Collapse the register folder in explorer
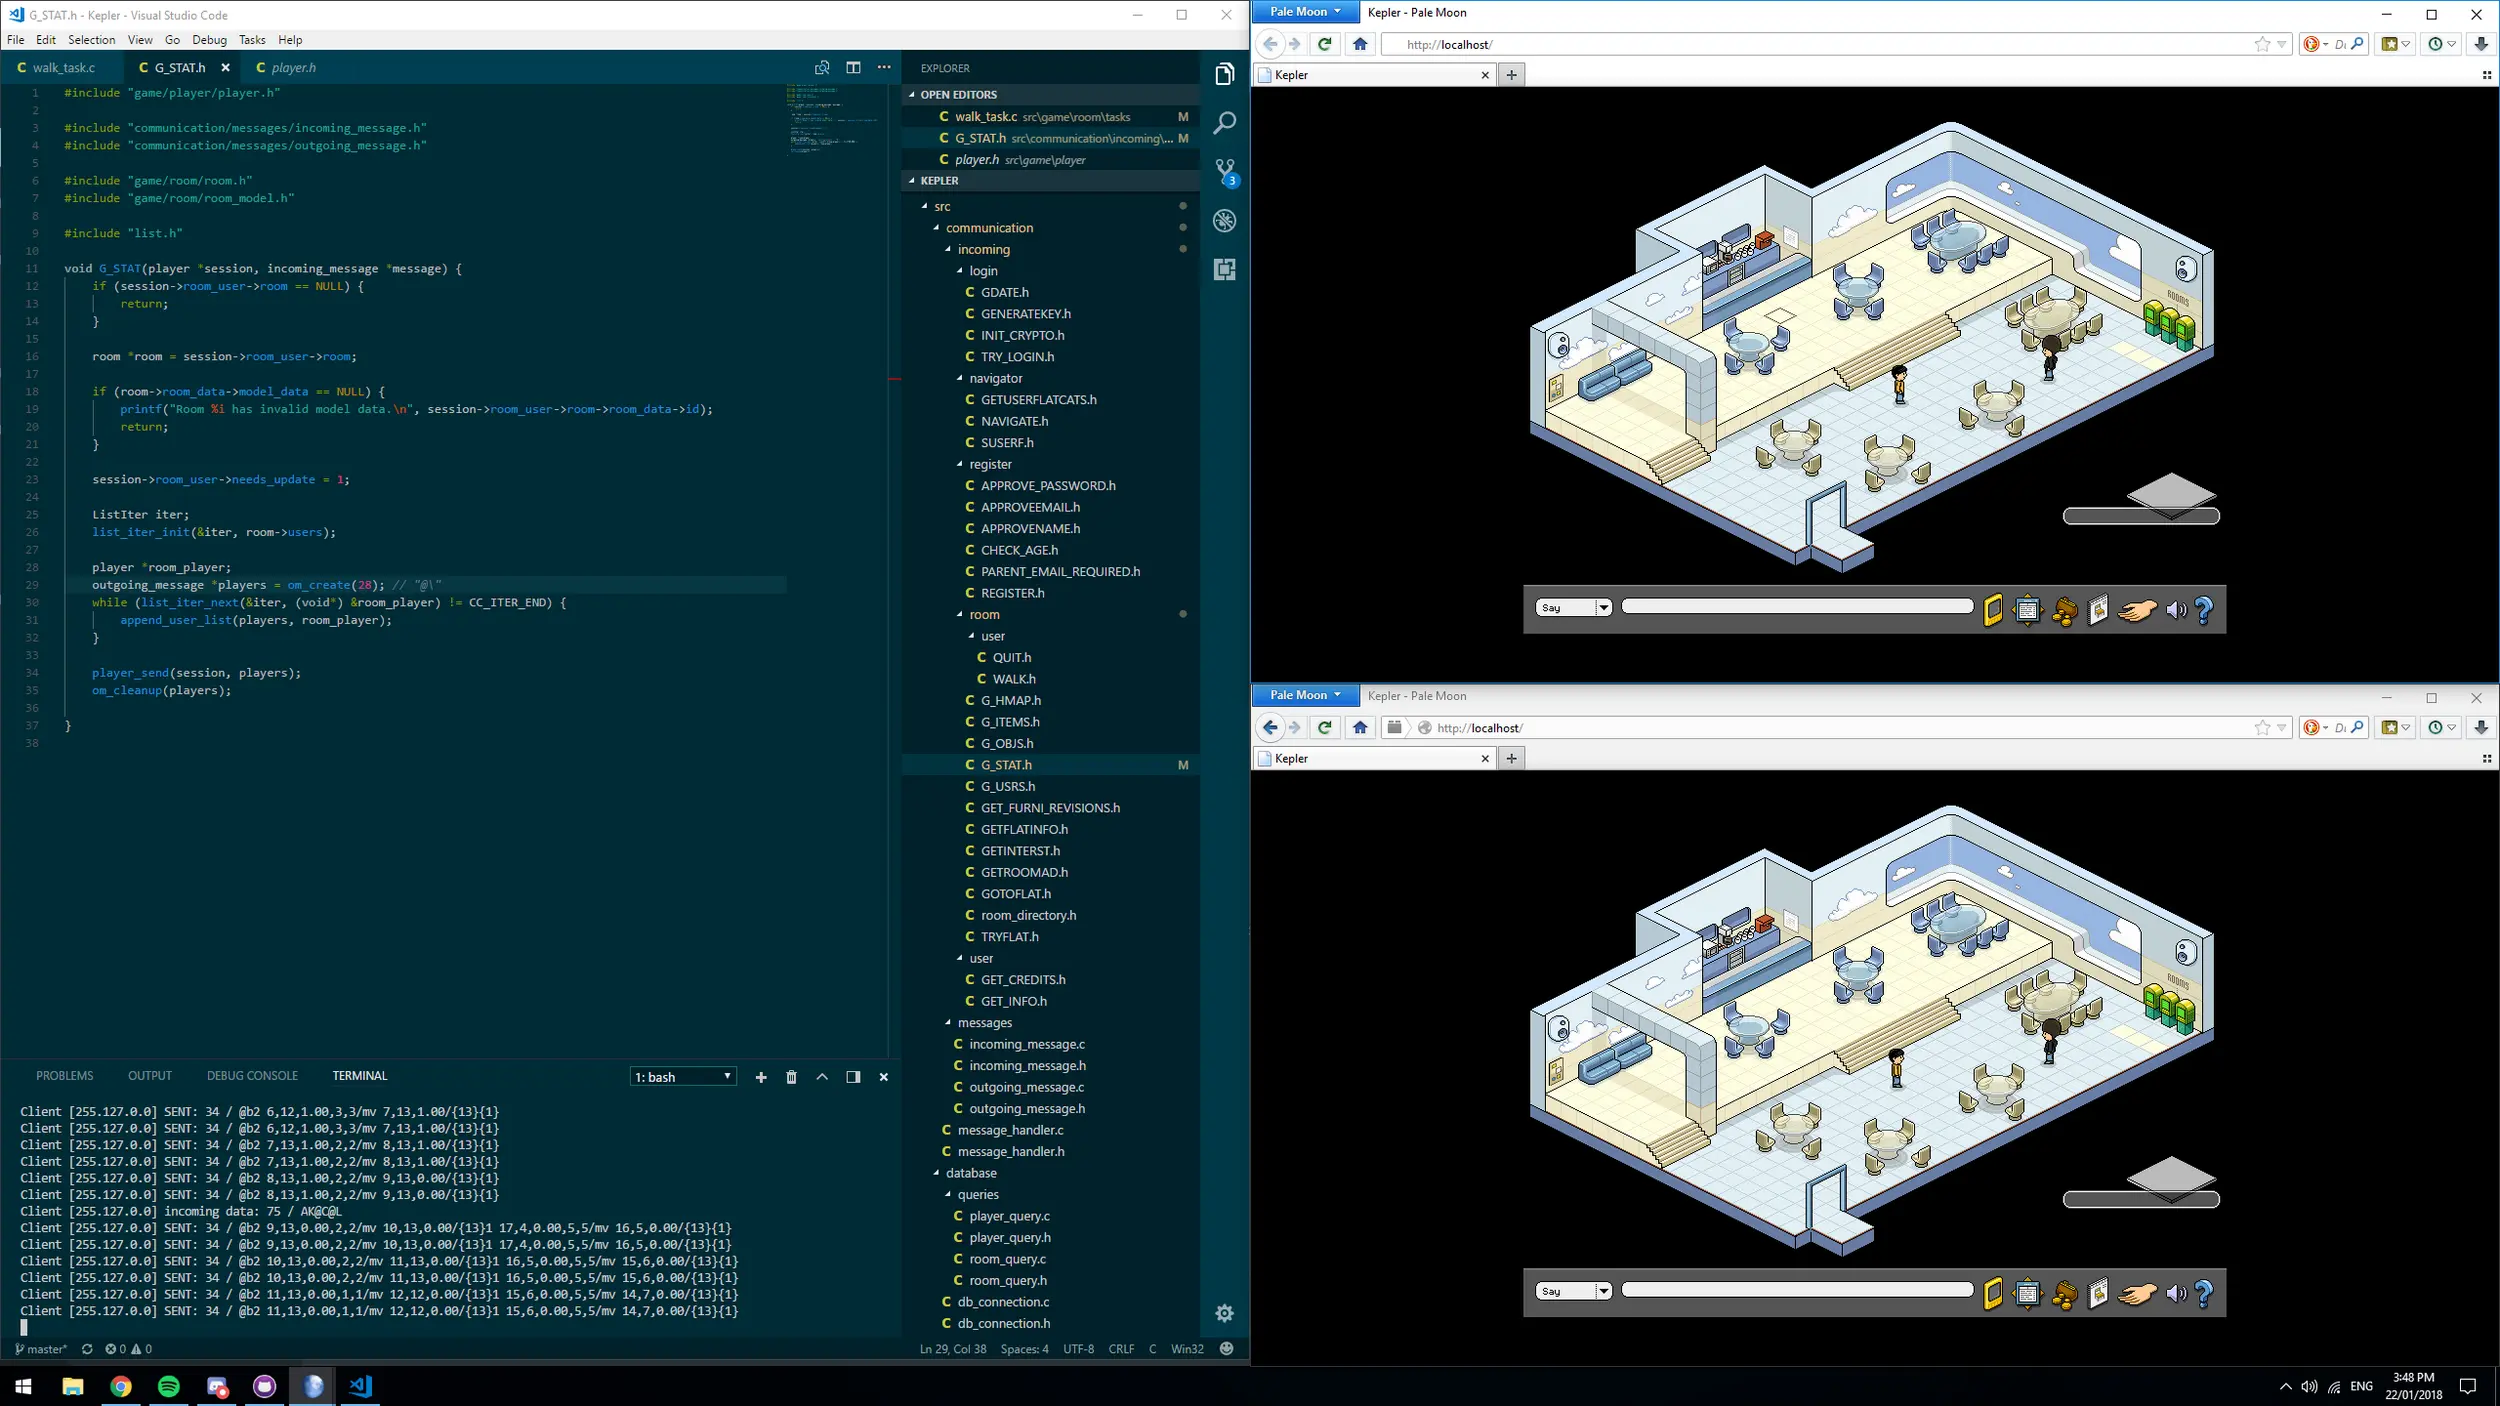Screen dimensions: 2500x1406 point(990,464)
